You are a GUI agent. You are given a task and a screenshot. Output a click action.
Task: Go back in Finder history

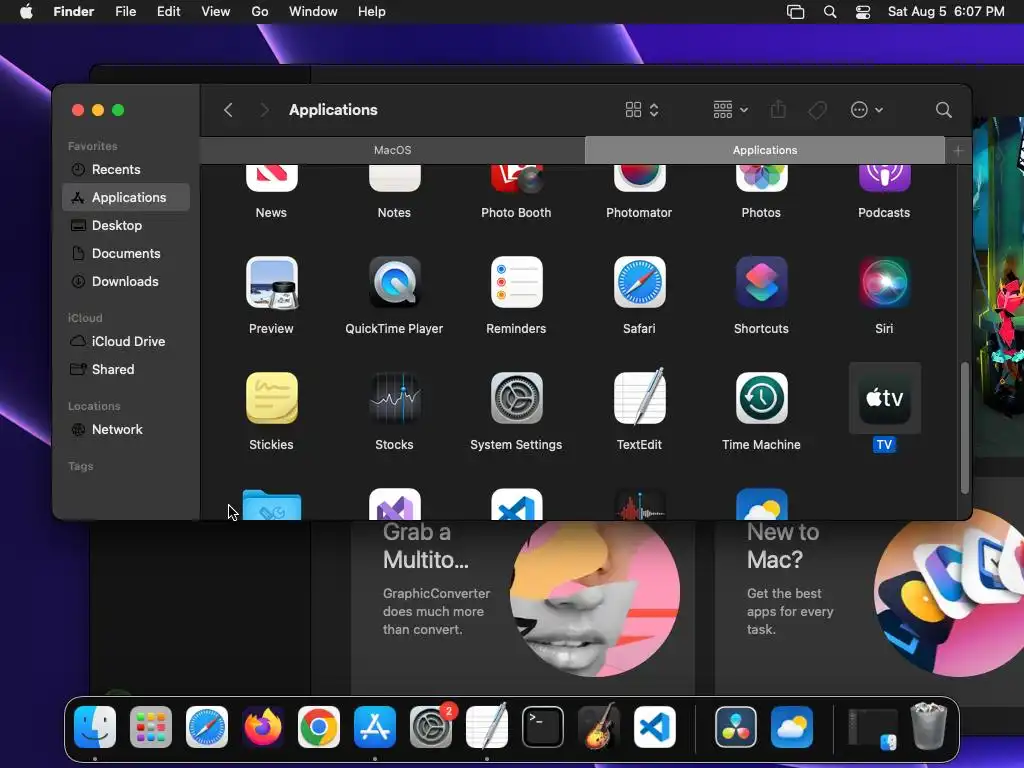pos(228,110)
